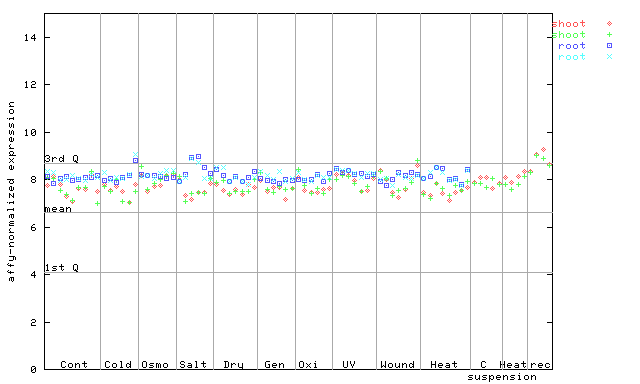
Task: Click the red shoot legend text
Action: tap(569, 24)
